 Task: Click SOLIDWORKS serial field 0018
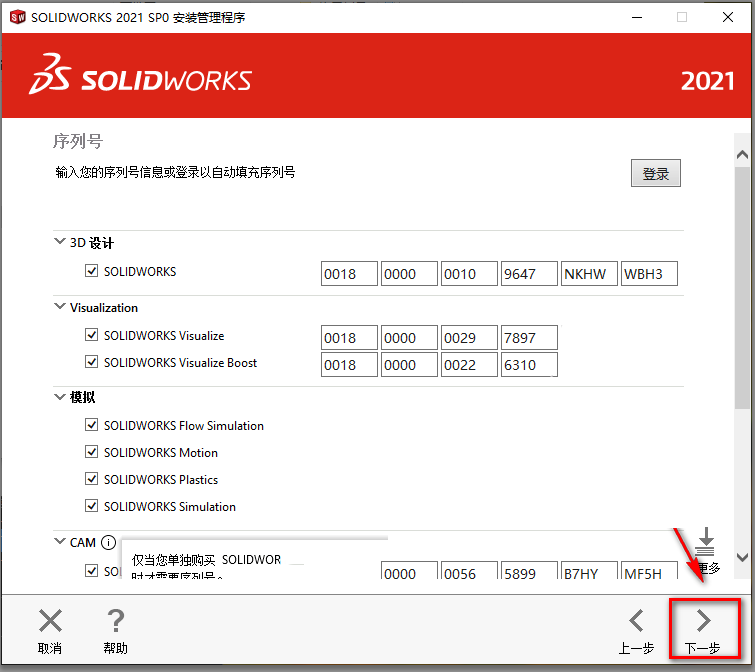click(349, 273)
